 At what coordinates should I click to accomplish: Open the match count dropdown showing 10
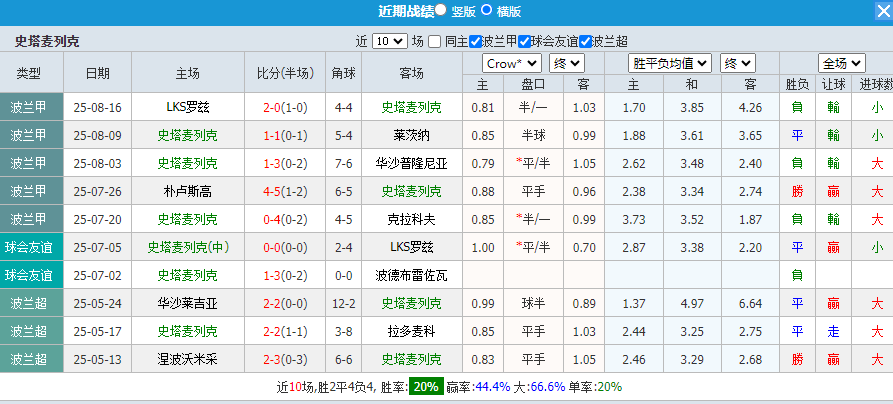click(x=389, y=41)
